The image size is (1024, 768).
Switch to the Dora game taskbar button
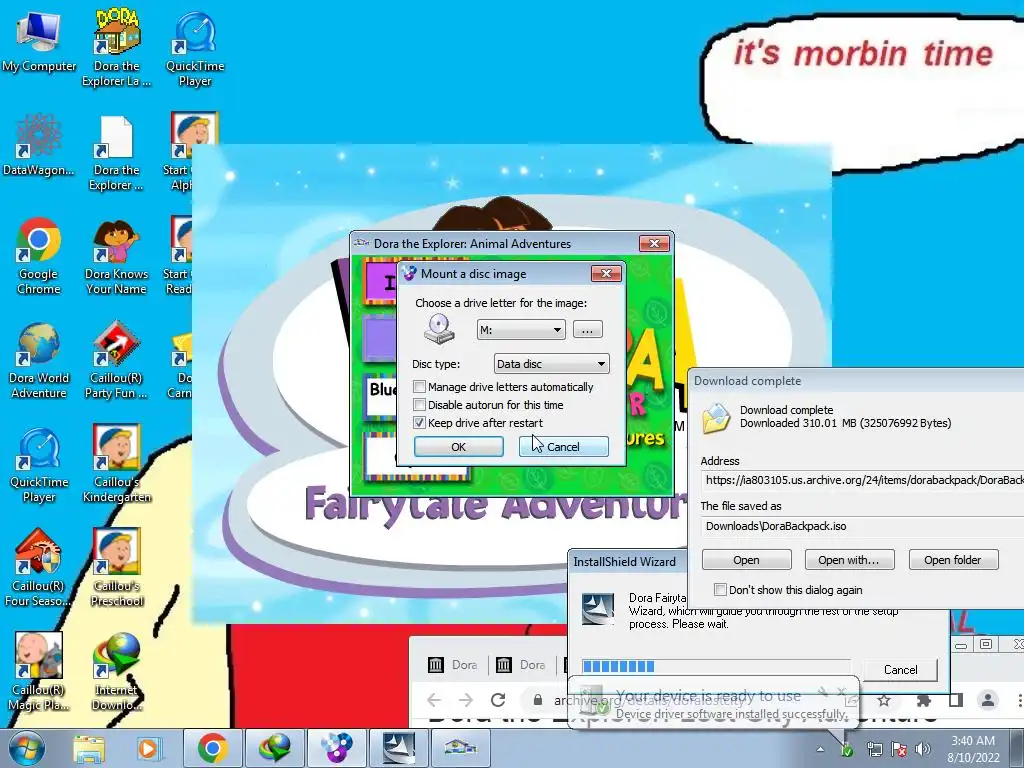tap(460, 748)
